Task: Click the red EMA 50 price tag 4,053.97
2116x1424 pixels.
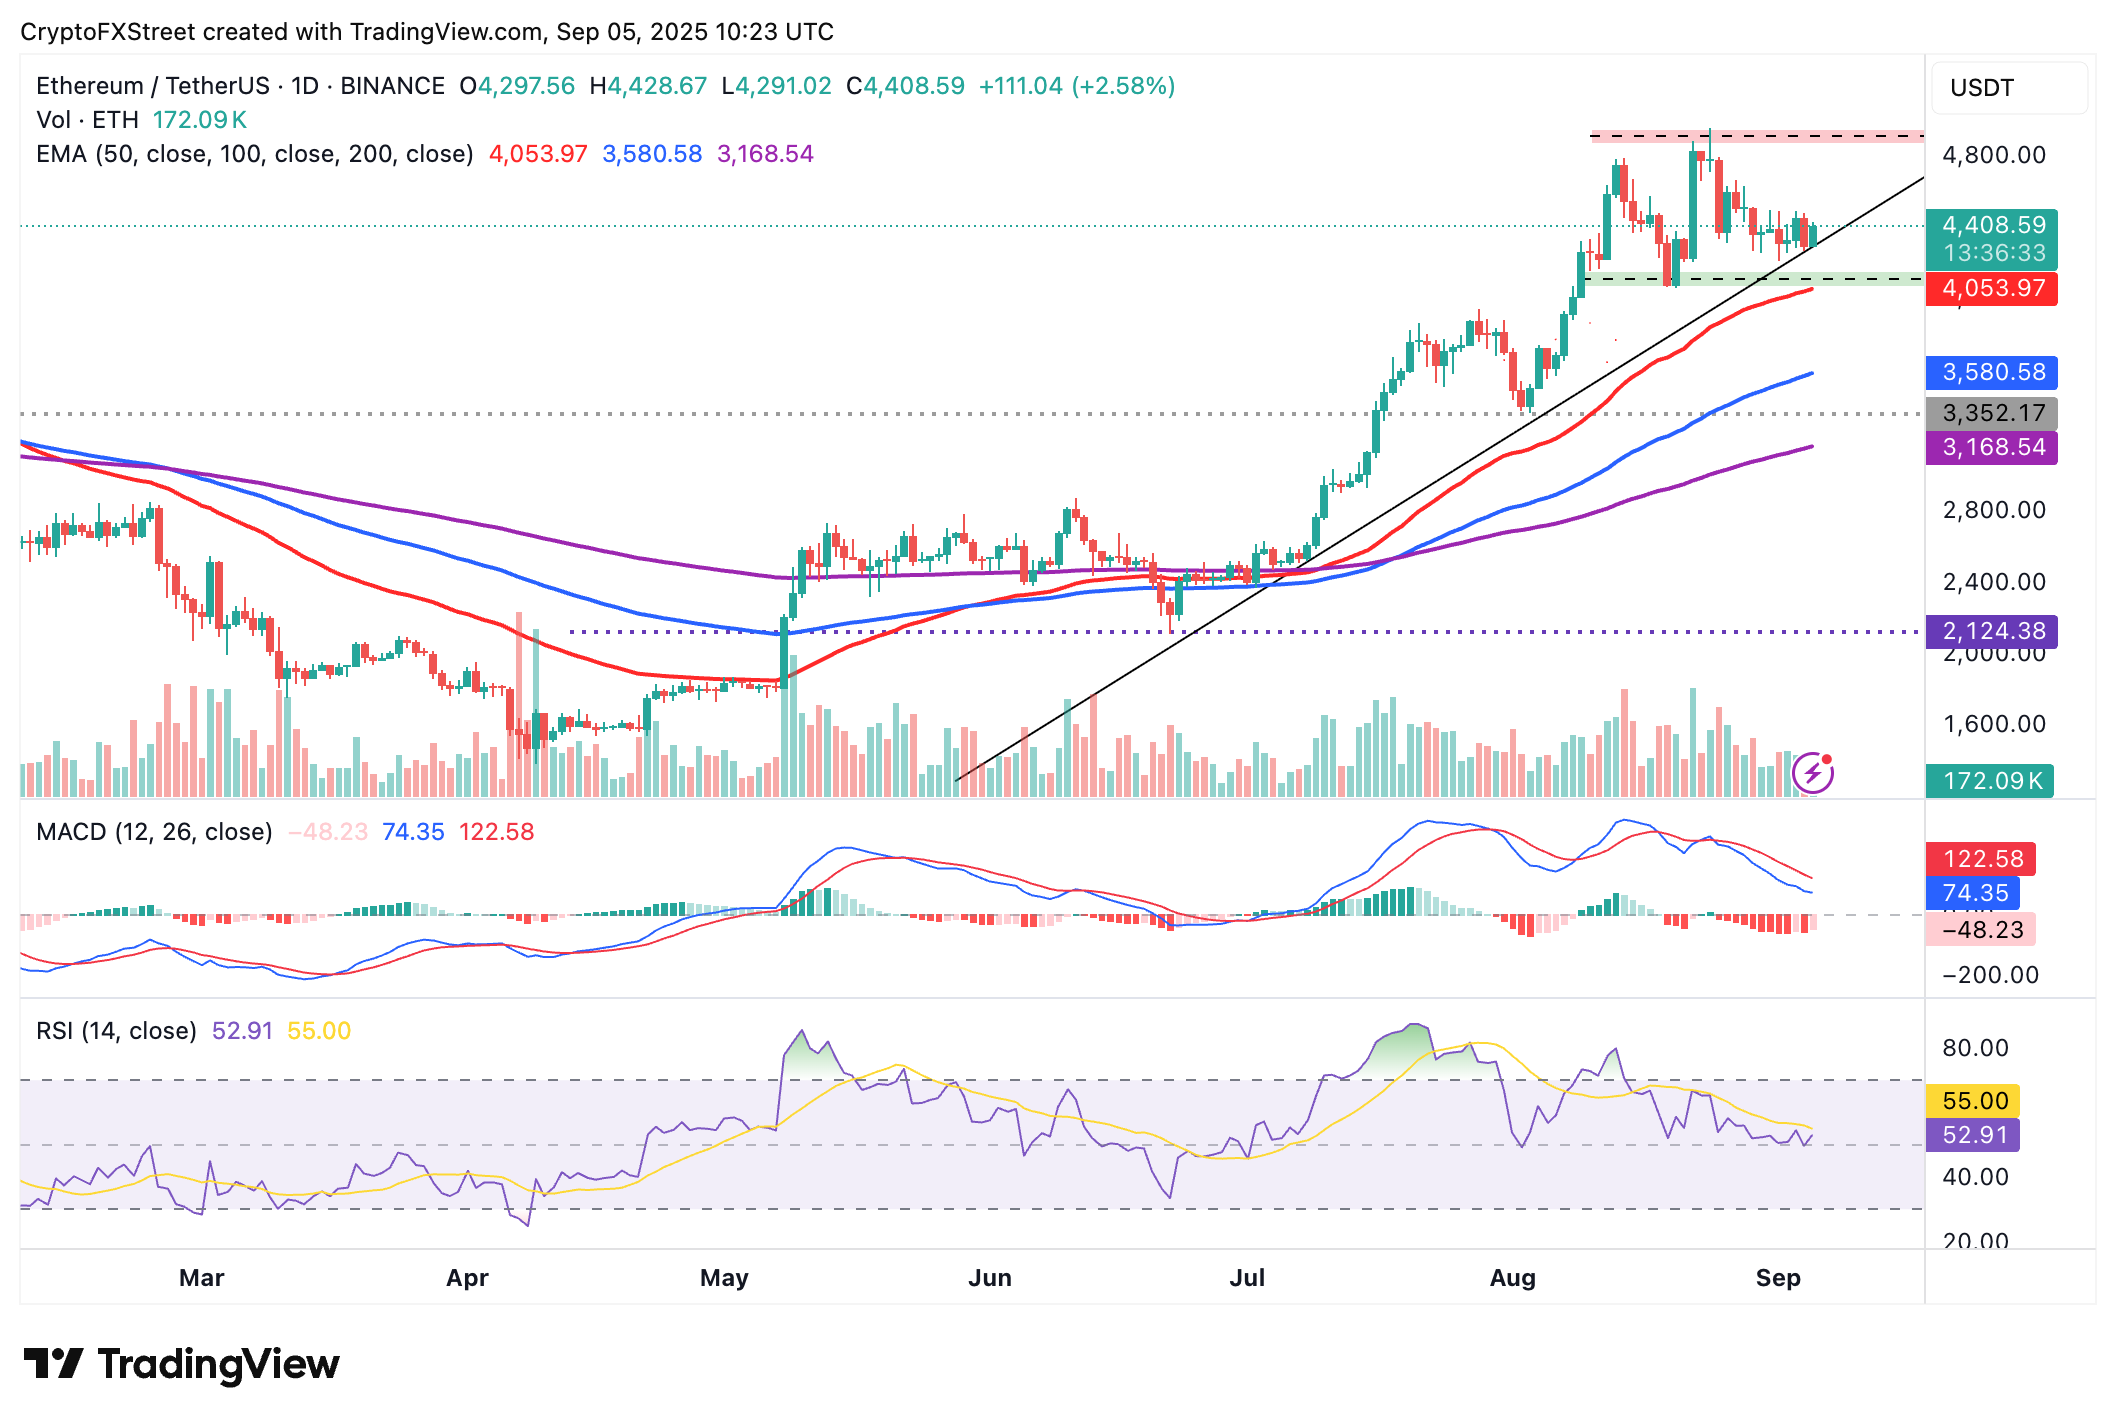Action: pyautogui.click(x=1992, y=289)
